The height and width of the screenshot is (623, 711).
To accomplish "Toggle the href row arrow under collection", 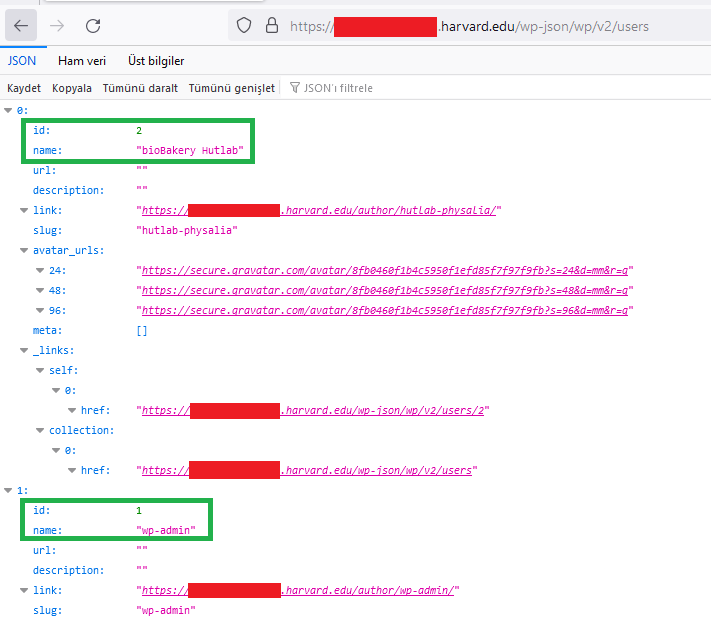I will click(x=72, y=470).
